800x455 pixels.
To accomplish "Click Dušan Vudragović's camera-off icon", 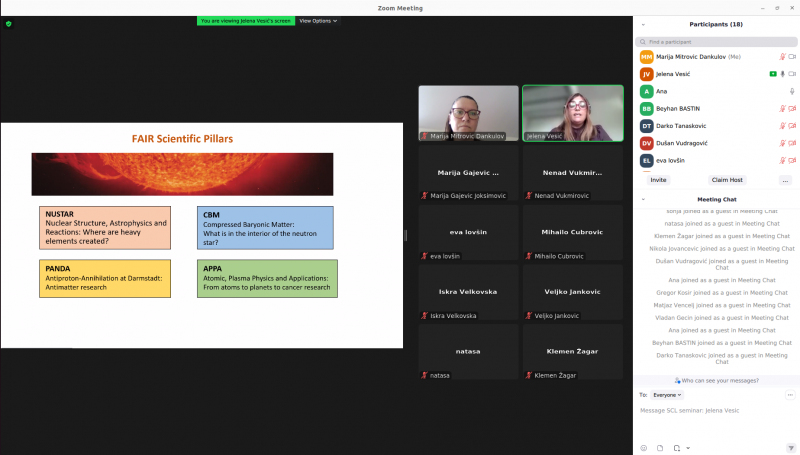I will point(792,143).
